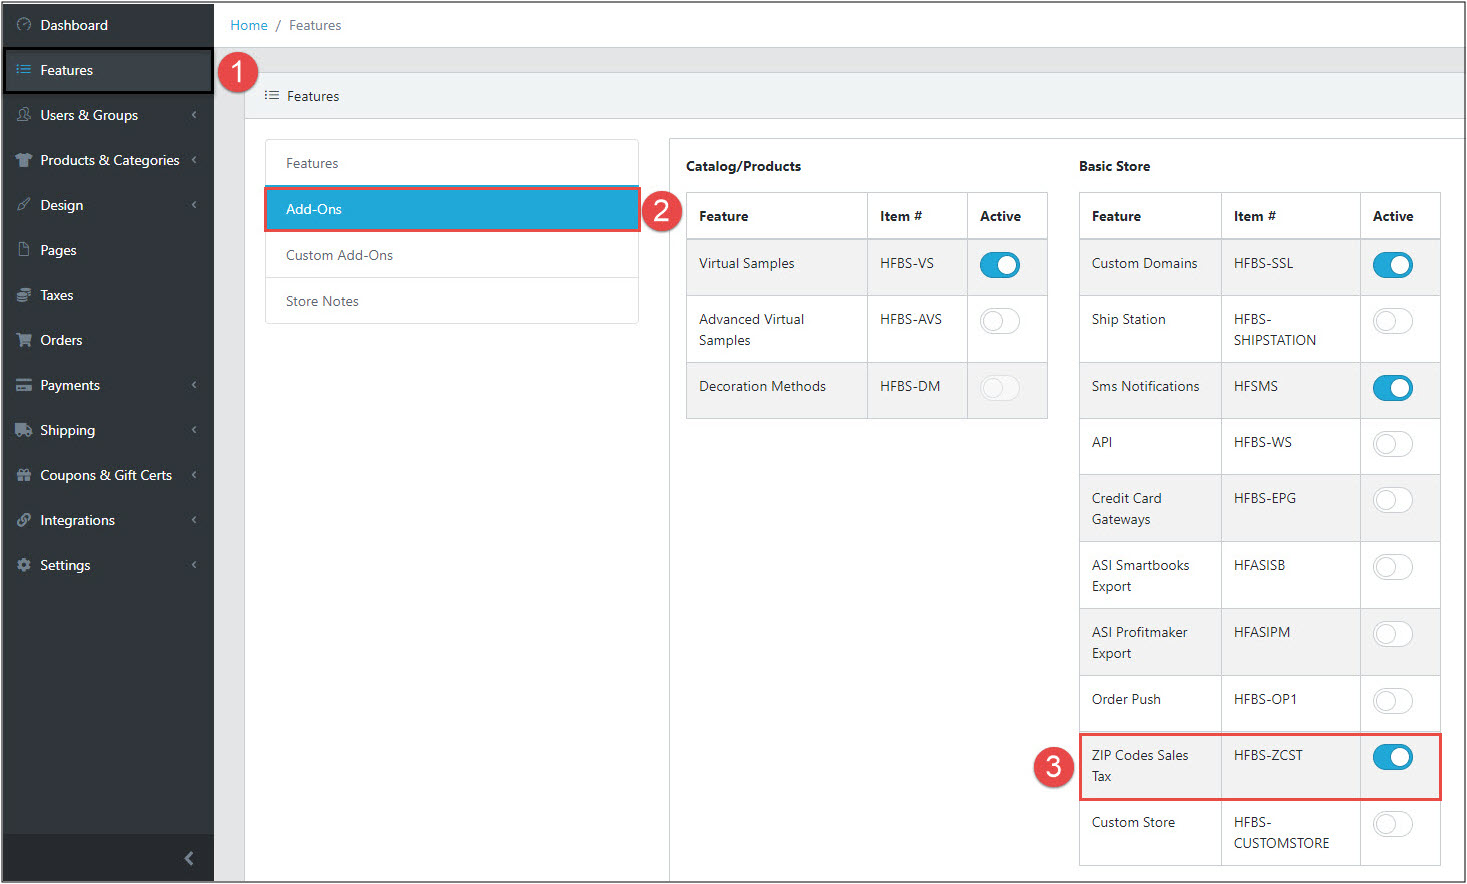Screen dimensions: 1467x884
Task: Click the Shipping truck icon
Action: pos(24,430)
